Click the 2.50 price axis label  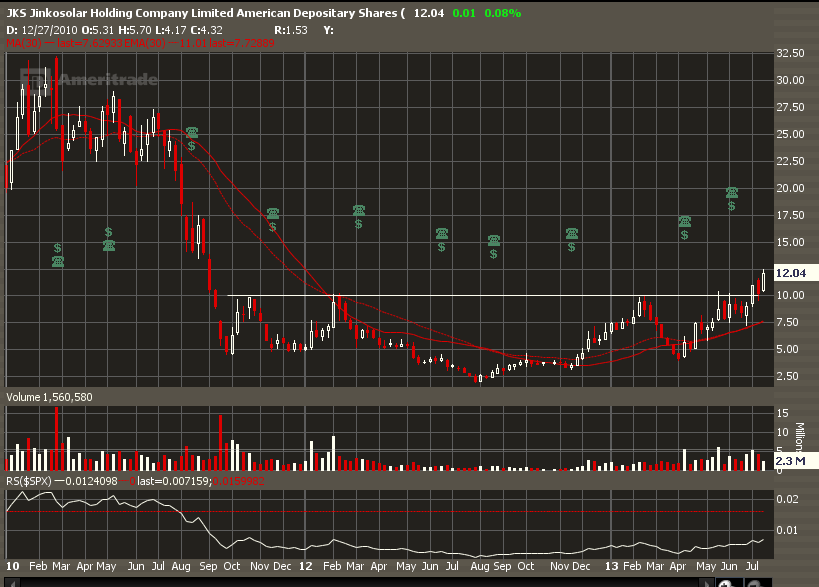pos(787,376)
